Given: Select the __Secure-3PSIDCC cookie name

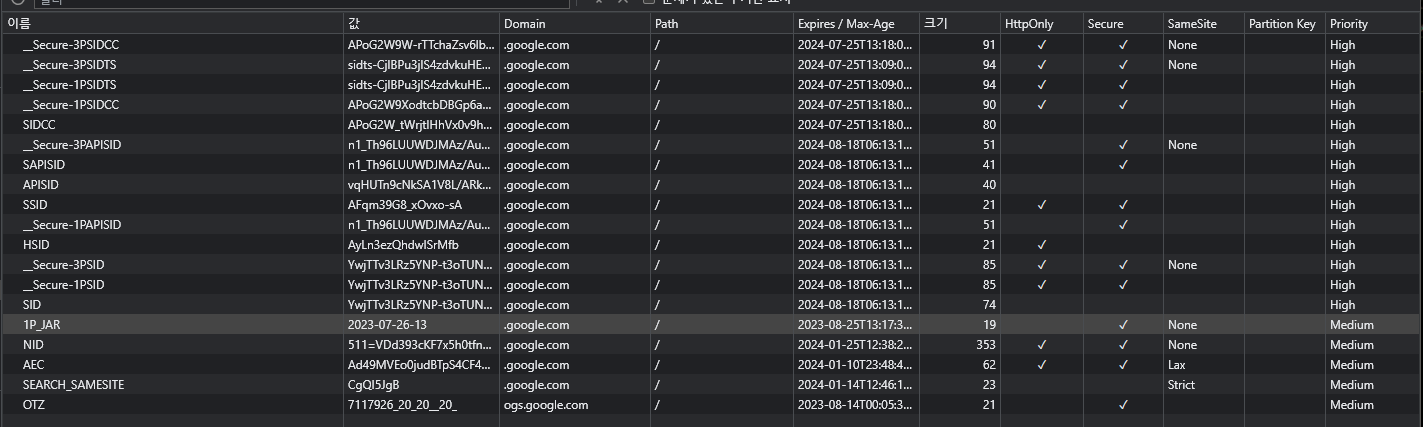Looking at the screenshot, I should (x=71, y=45).
